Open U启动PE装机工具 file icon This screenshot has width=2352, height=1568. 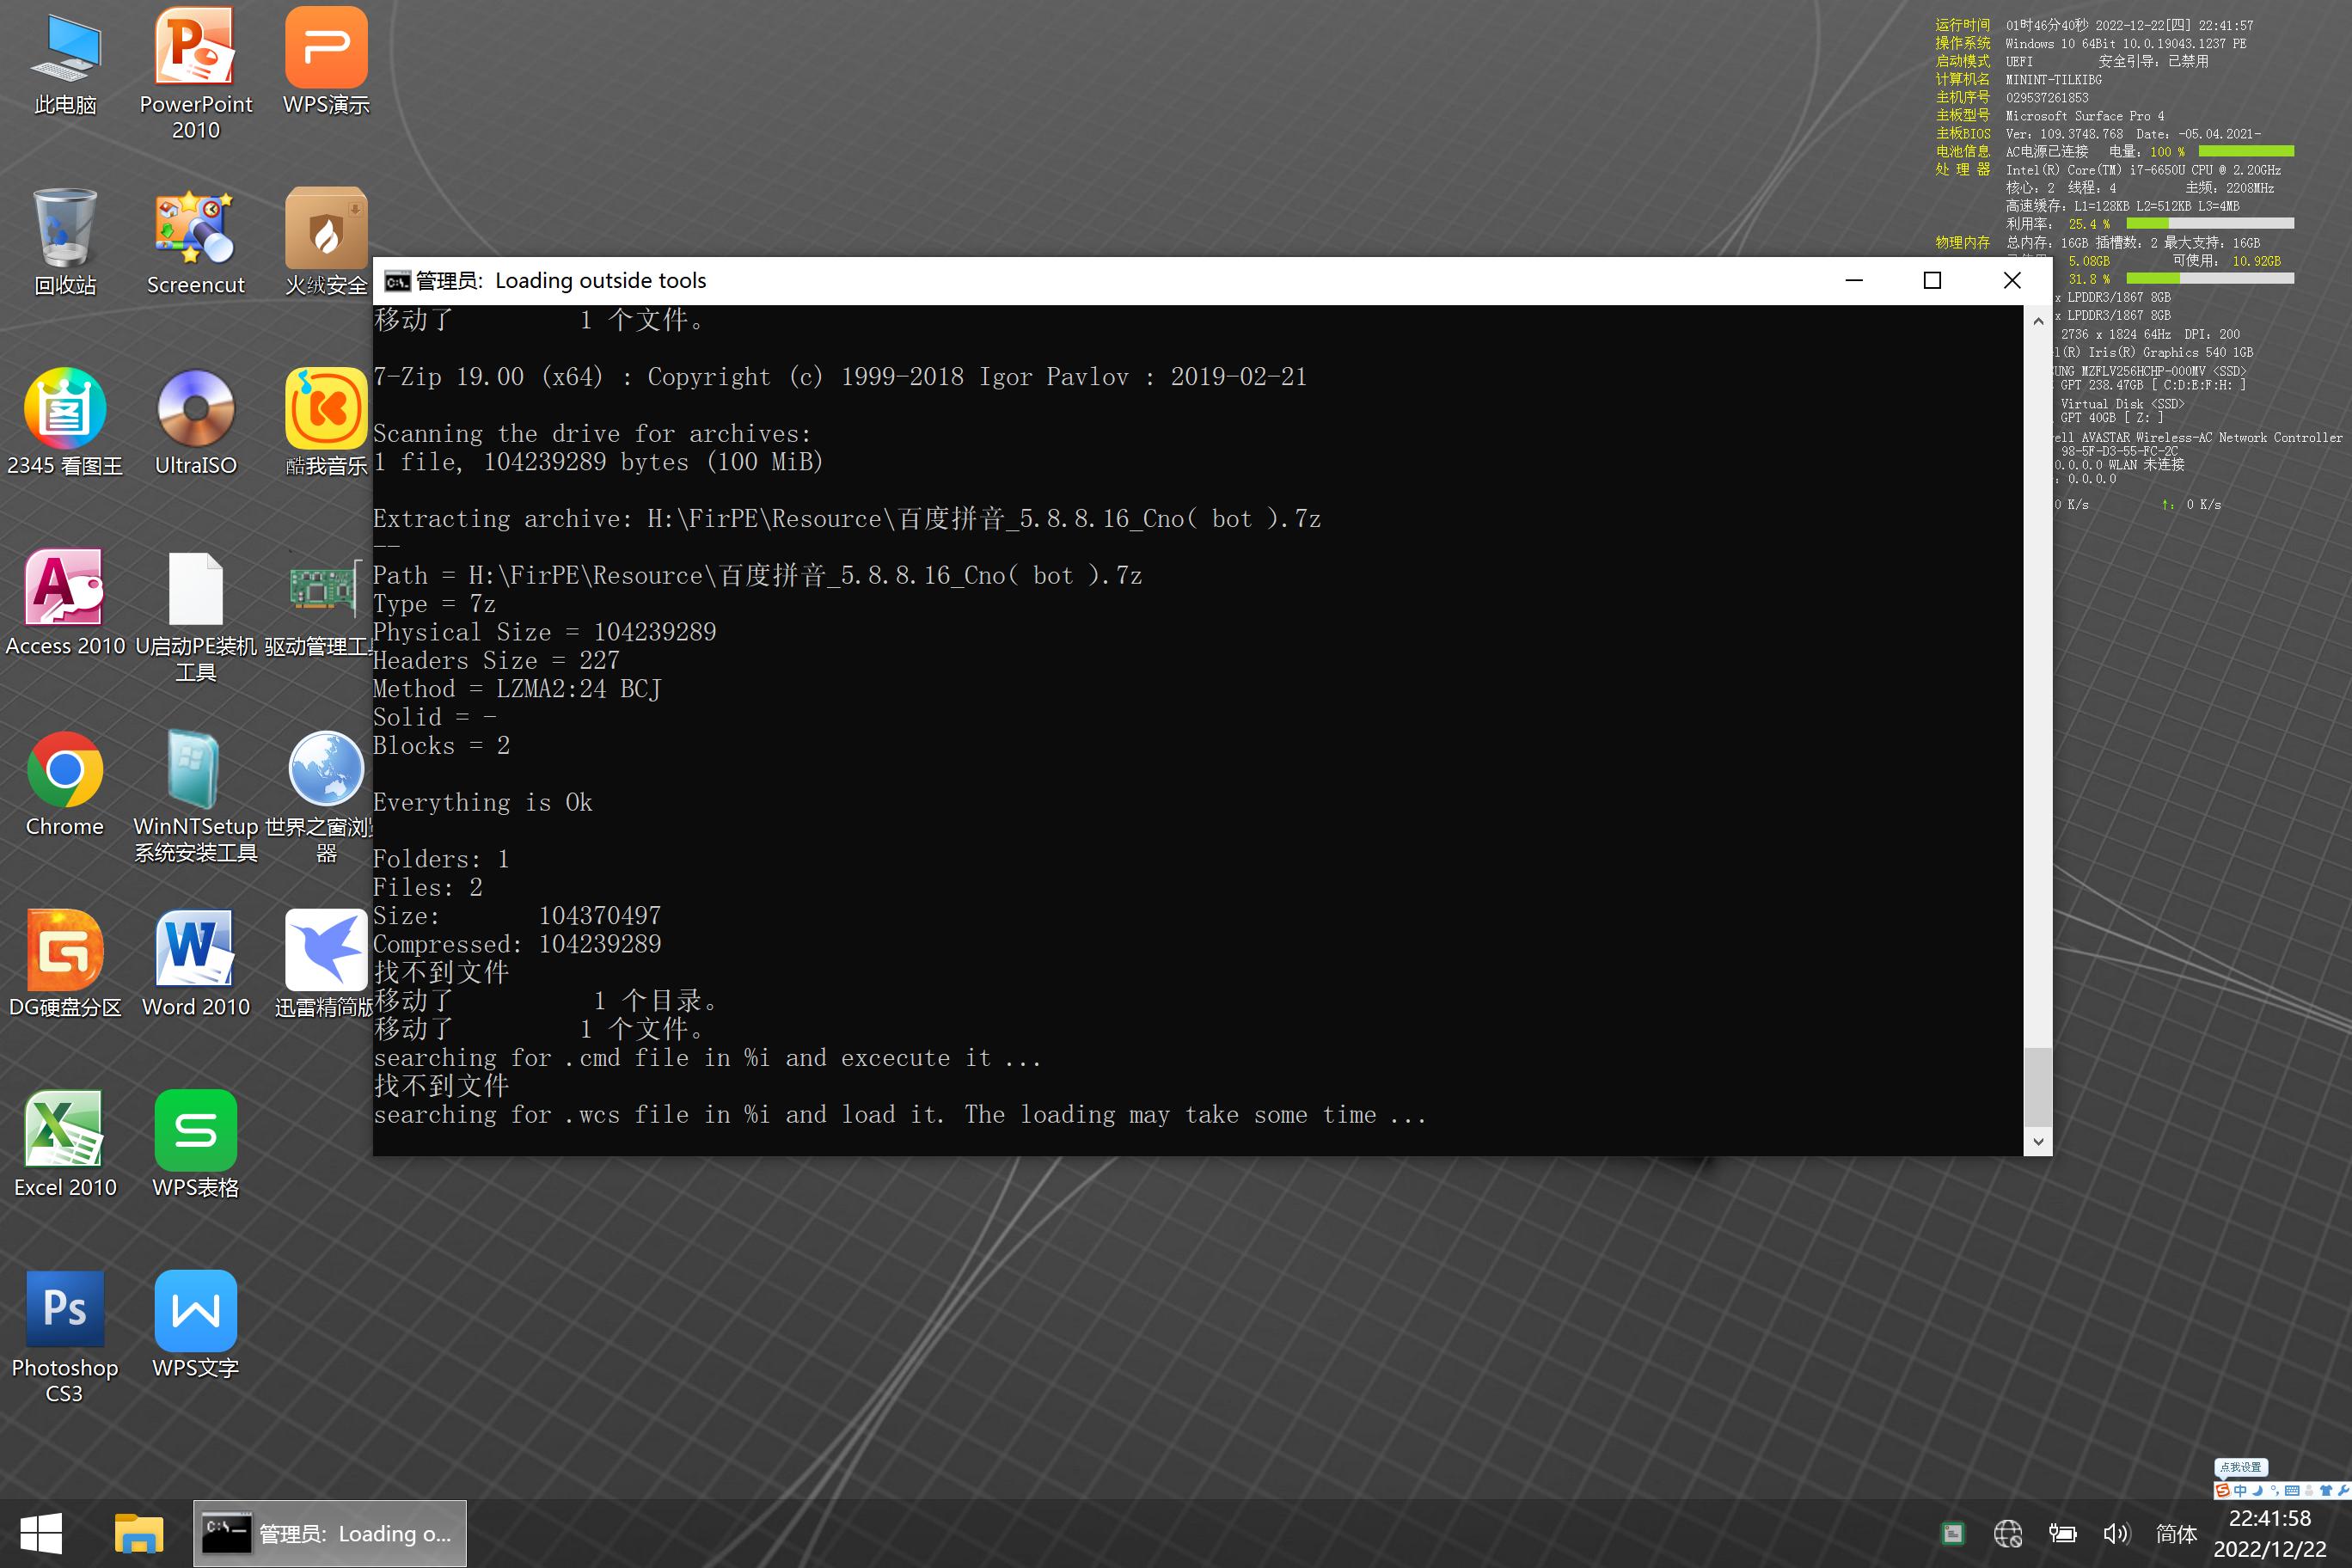click(196, 616)
